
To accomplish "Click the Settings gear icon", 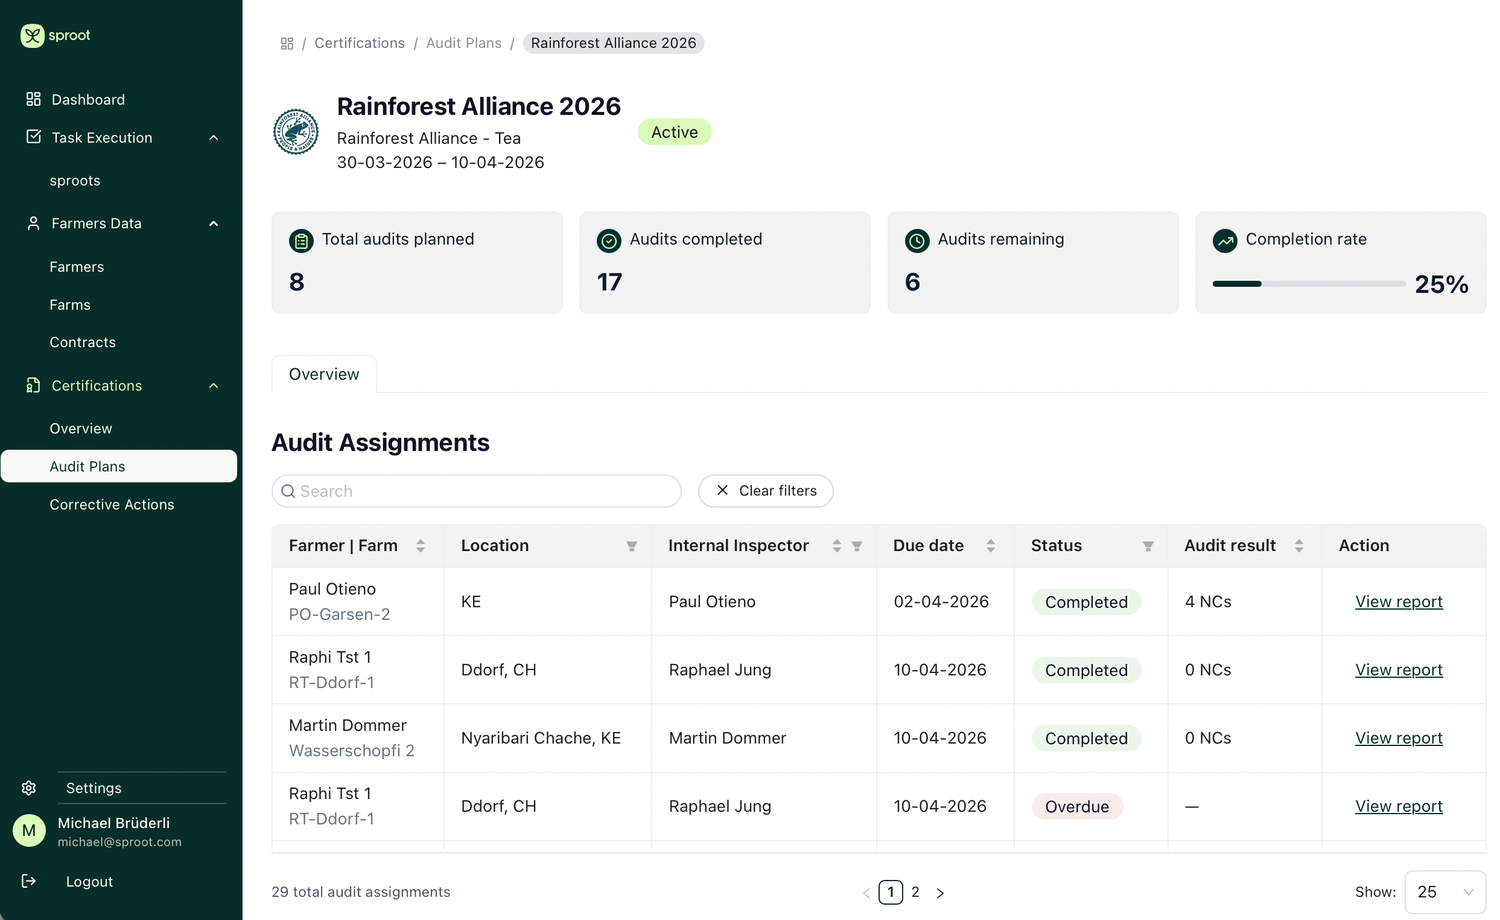I will 29,788.
